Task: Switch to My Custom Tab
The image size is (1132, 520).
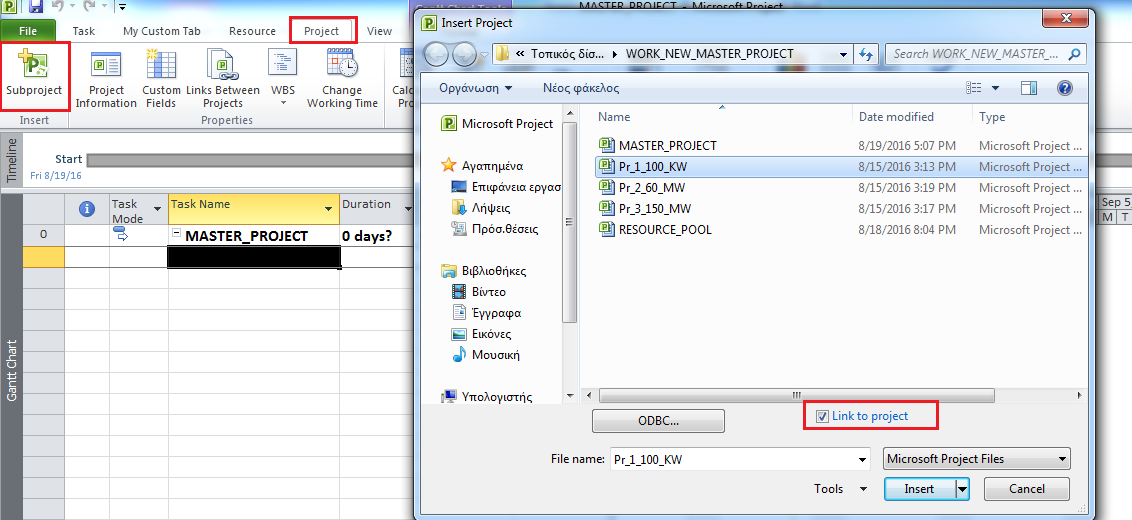Action: tap(162, 31)
